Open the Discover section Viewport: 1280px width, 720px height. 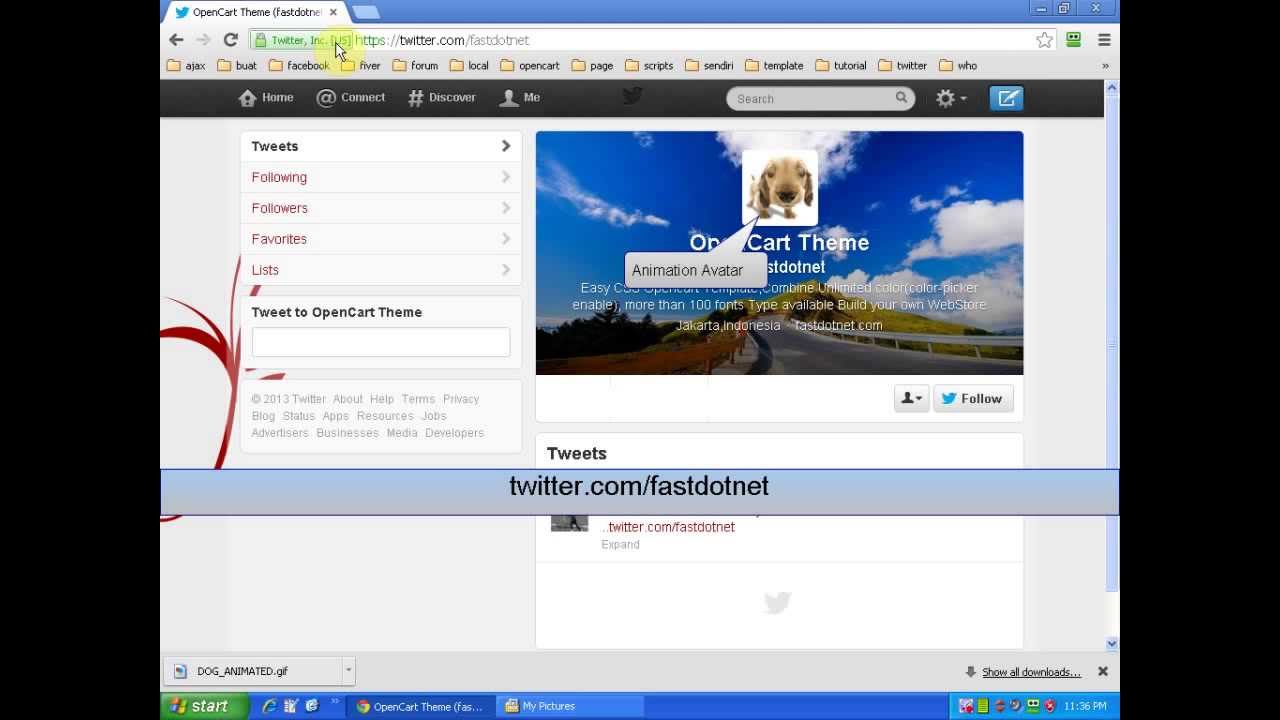tap(442, 97)
